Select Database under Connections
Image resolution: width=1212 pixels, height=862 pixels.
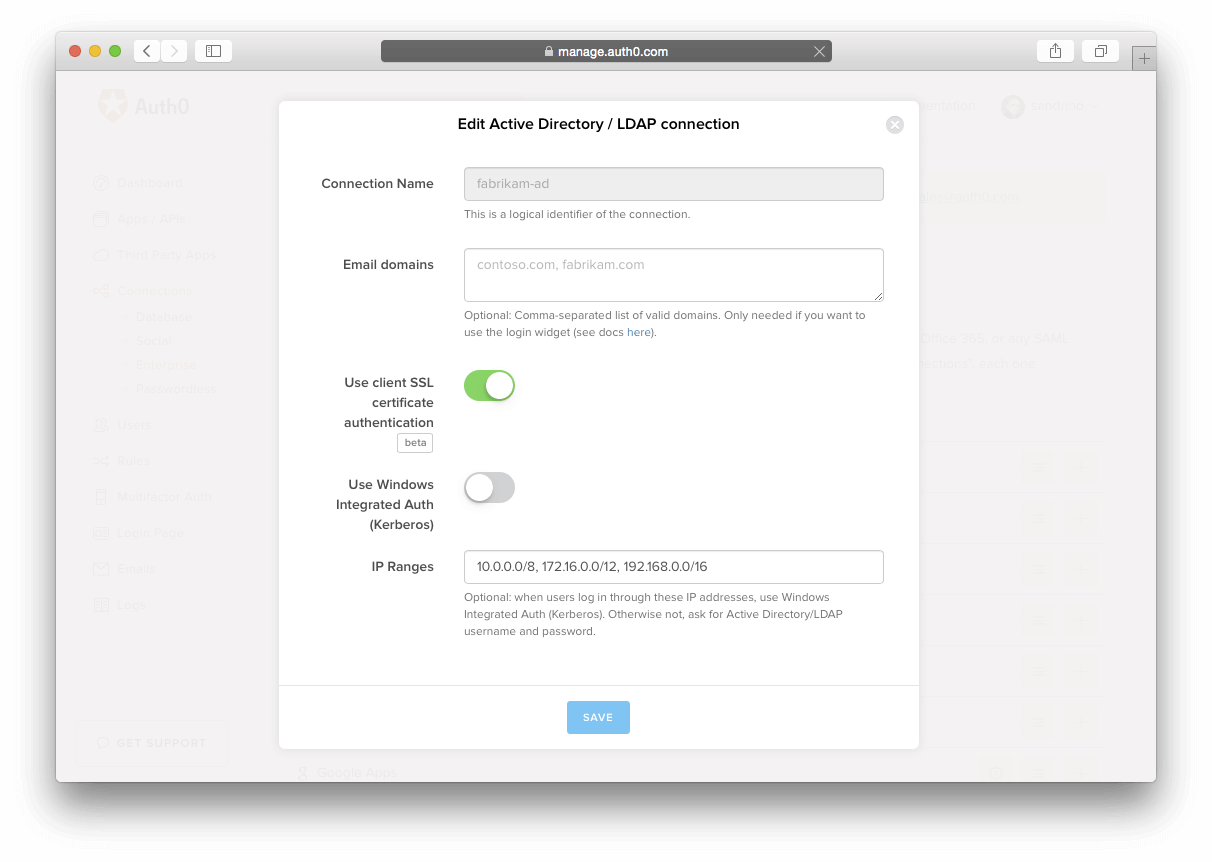tap(164, 317)
